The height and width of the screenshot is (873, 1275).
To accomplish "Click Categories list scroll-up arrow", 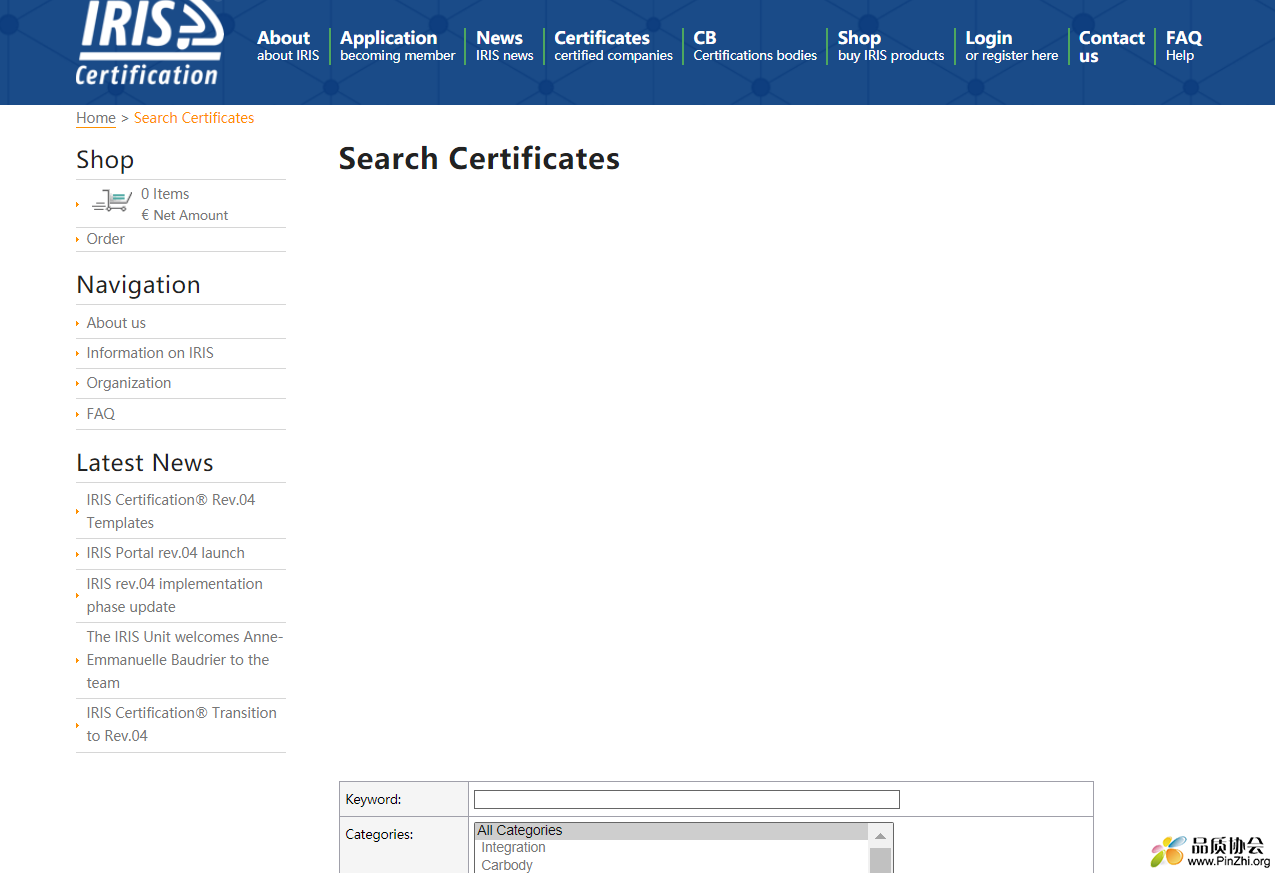I will pos(880,835).
